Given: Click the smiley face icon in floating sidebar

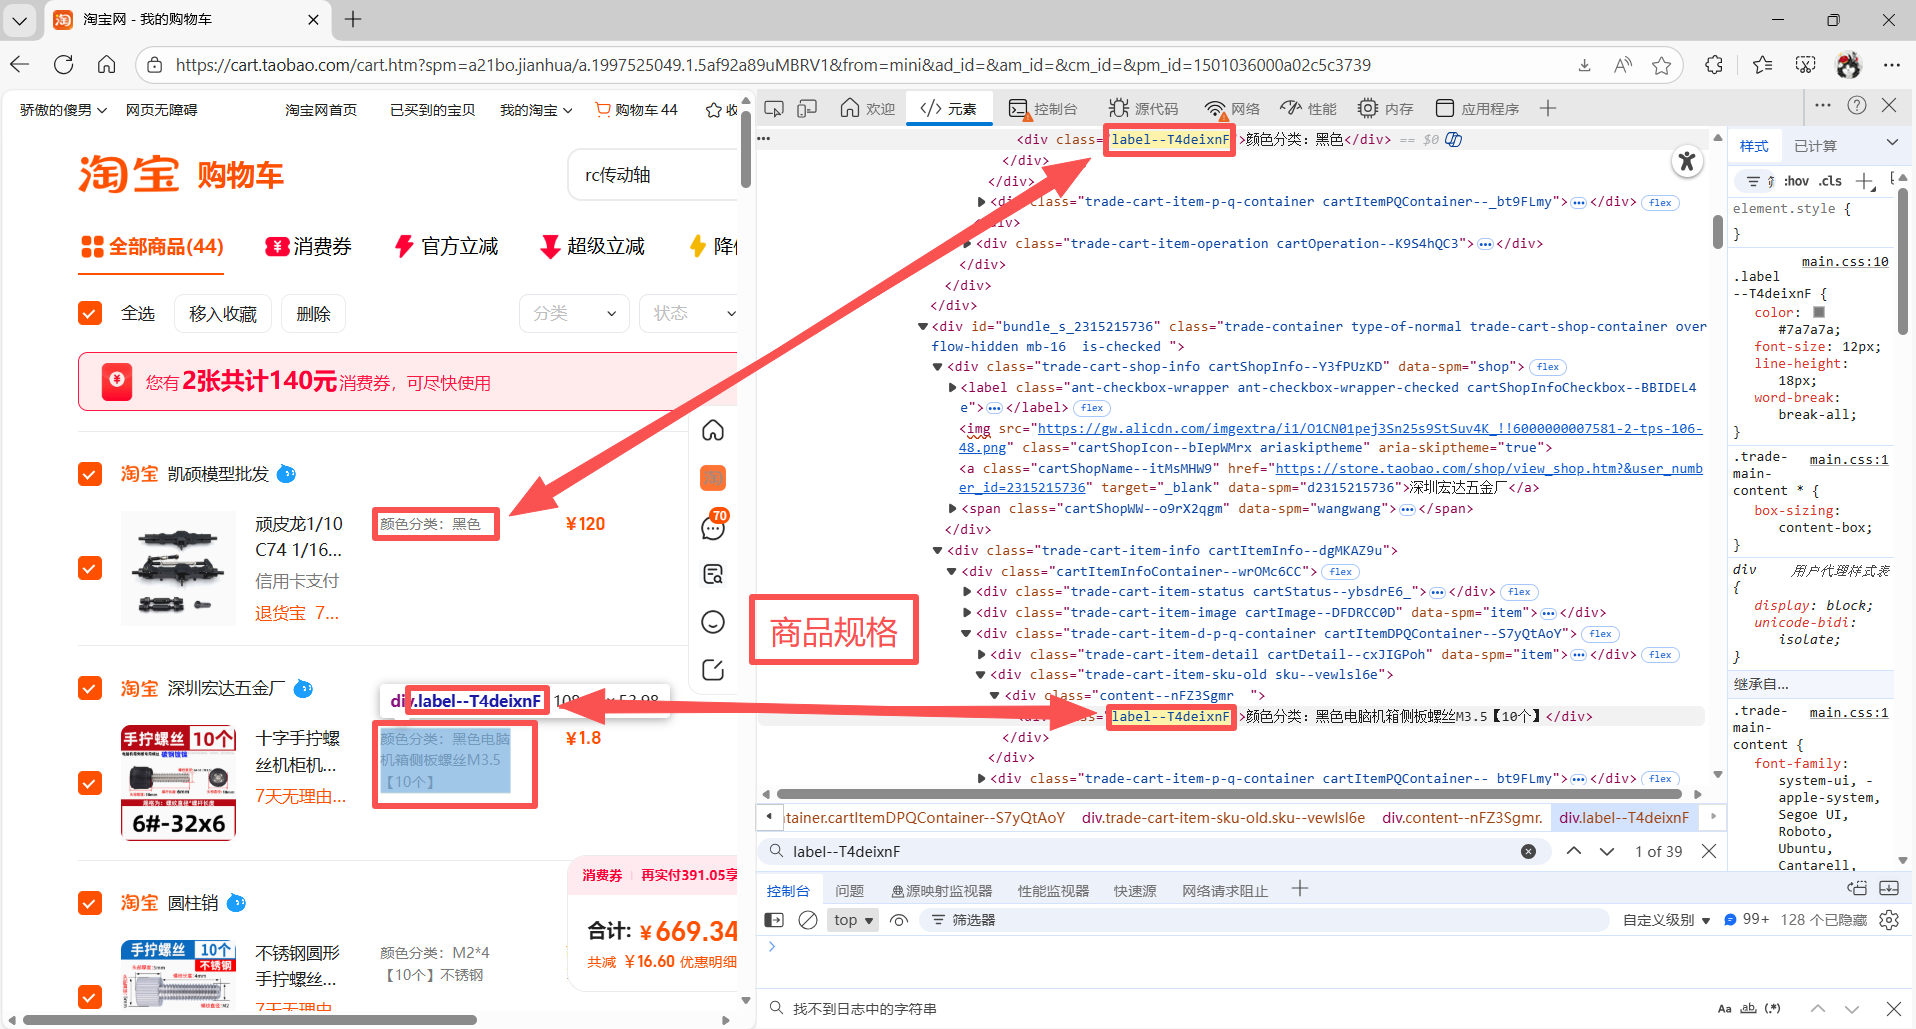Looking at the screenshot, I should [713, 622].
